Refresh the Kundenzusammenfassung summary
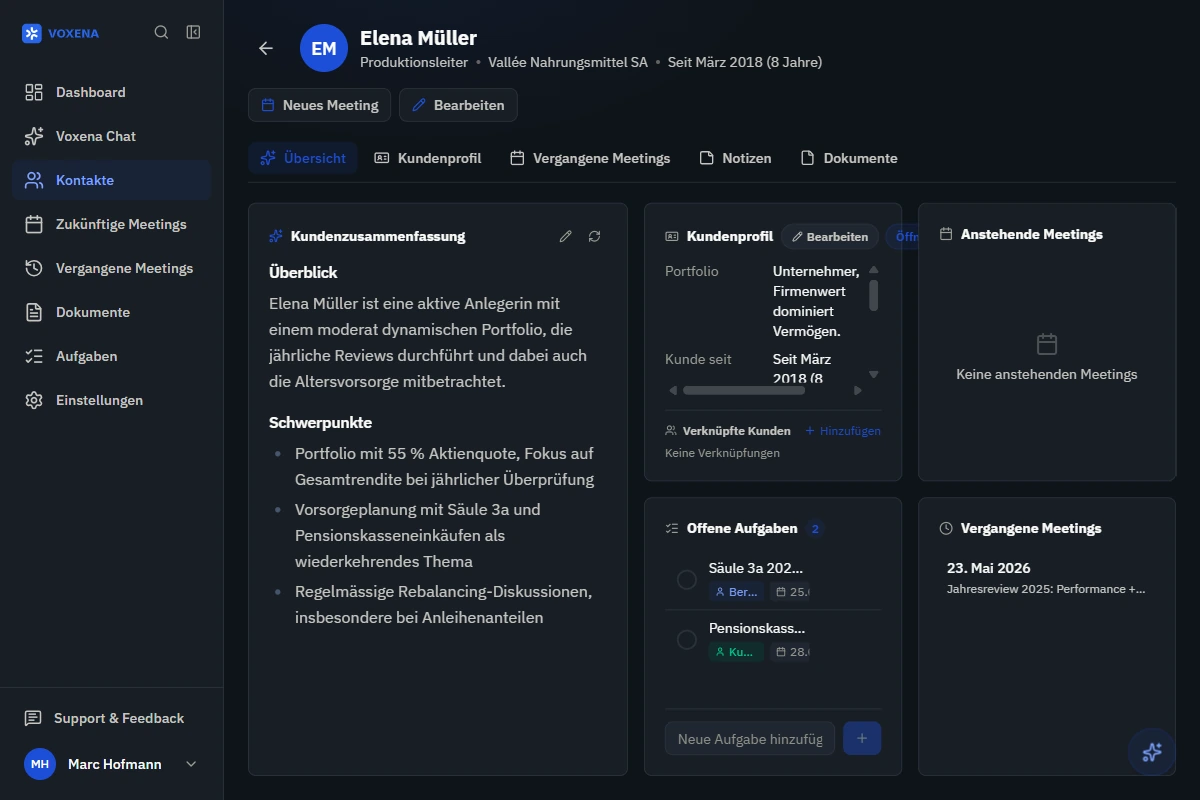Viewport: 1200px width, 800px height. tap(595, 236)
